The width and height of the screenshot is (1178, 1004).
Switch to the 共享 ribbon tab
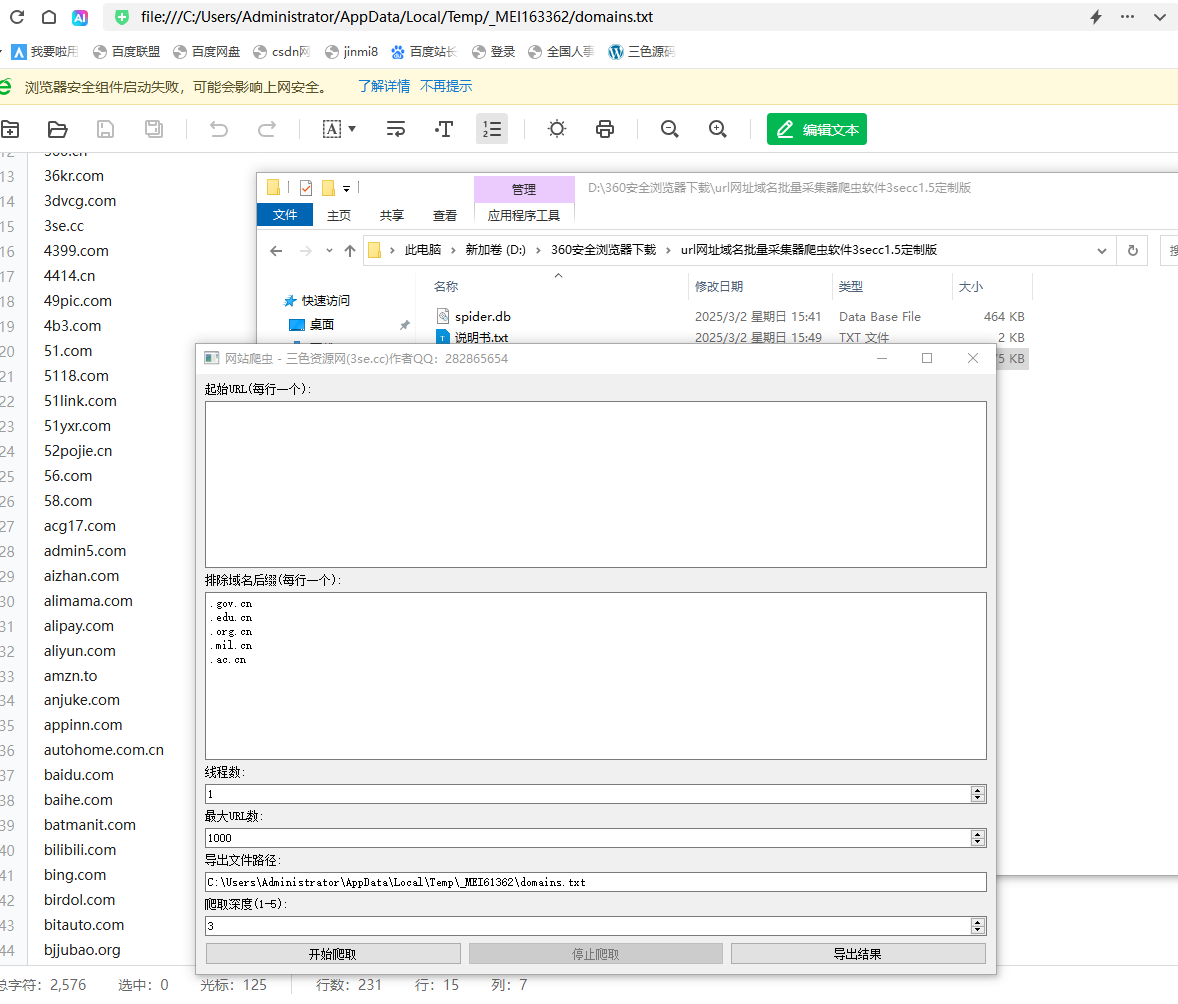[392, 215]
